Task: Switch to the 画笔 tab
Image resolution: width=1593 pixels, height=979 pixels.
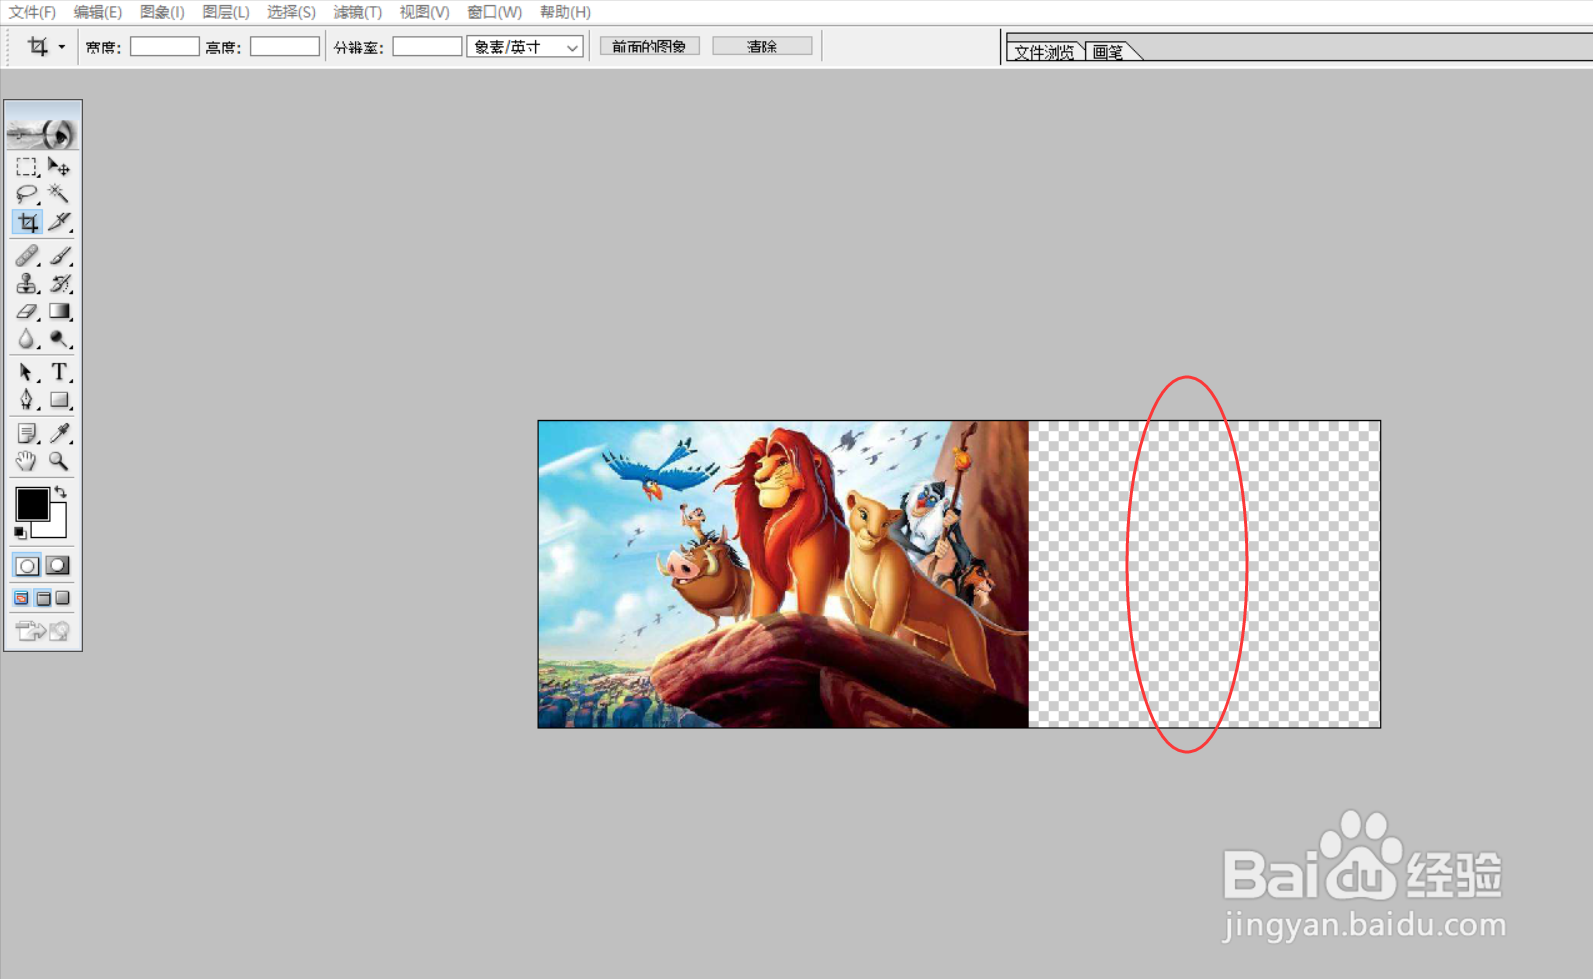Action: (x=1108, y=52)
